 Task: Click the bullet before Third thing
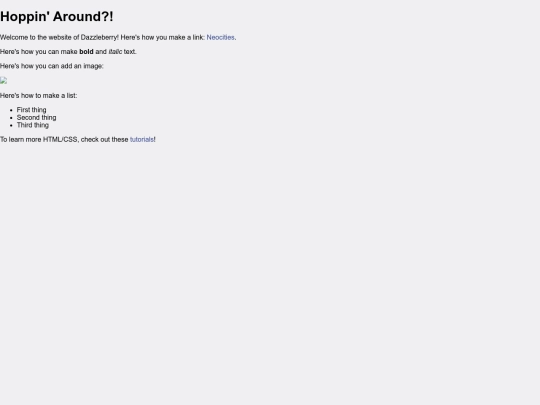[11, 125]
